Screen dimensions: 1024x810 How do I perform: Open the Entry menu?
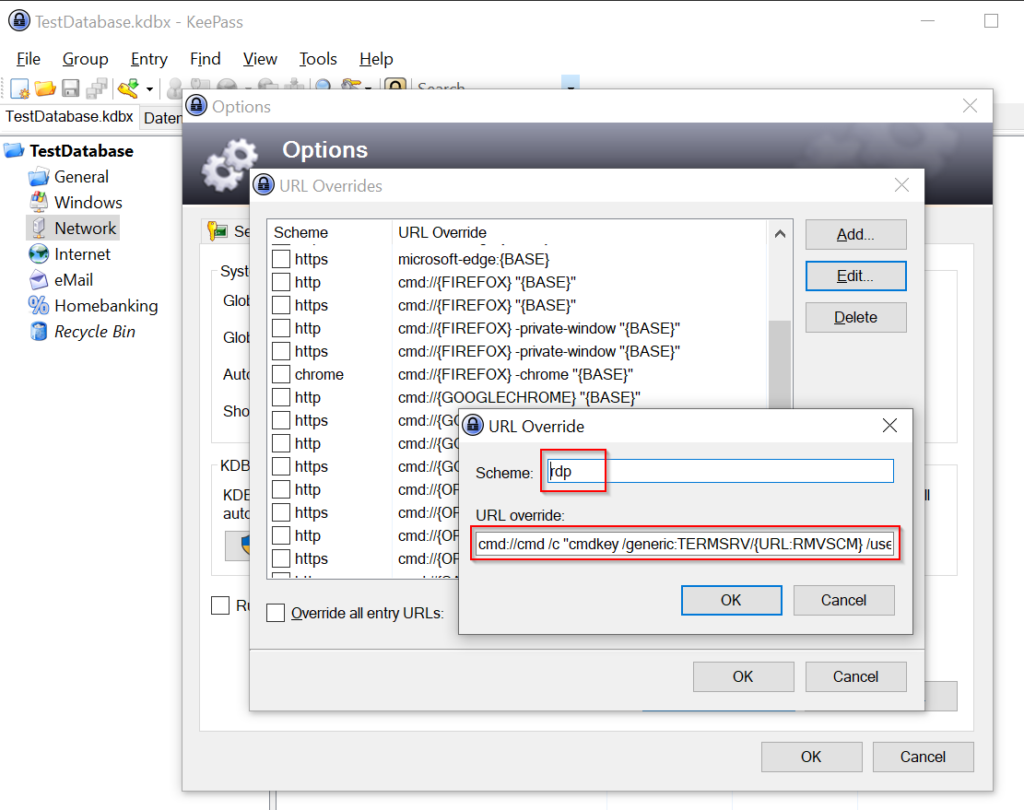149,59
